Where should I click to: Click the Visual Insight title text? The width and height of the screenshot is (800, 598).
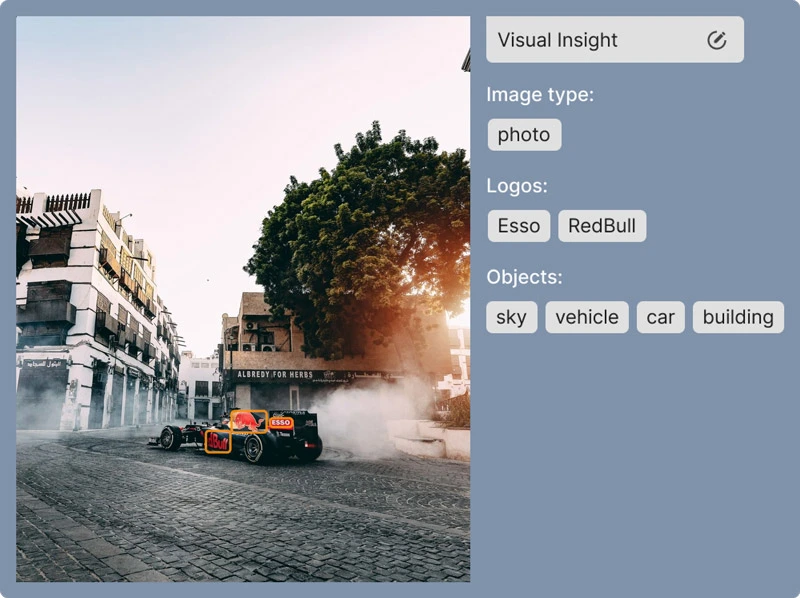557,40
